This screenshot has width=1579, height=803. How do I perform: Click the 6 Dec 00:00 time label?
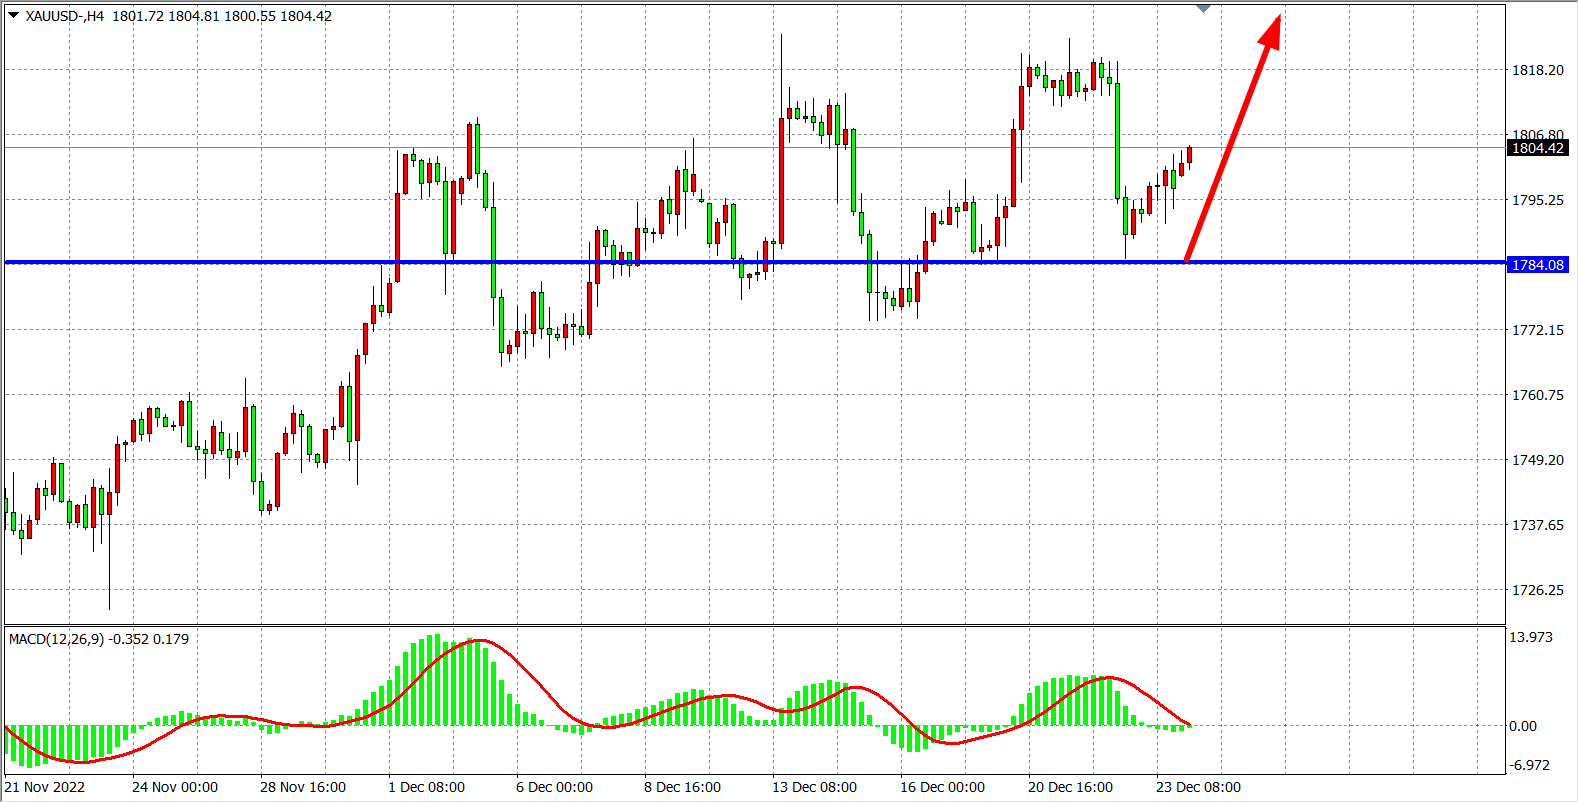click(554, 787)
